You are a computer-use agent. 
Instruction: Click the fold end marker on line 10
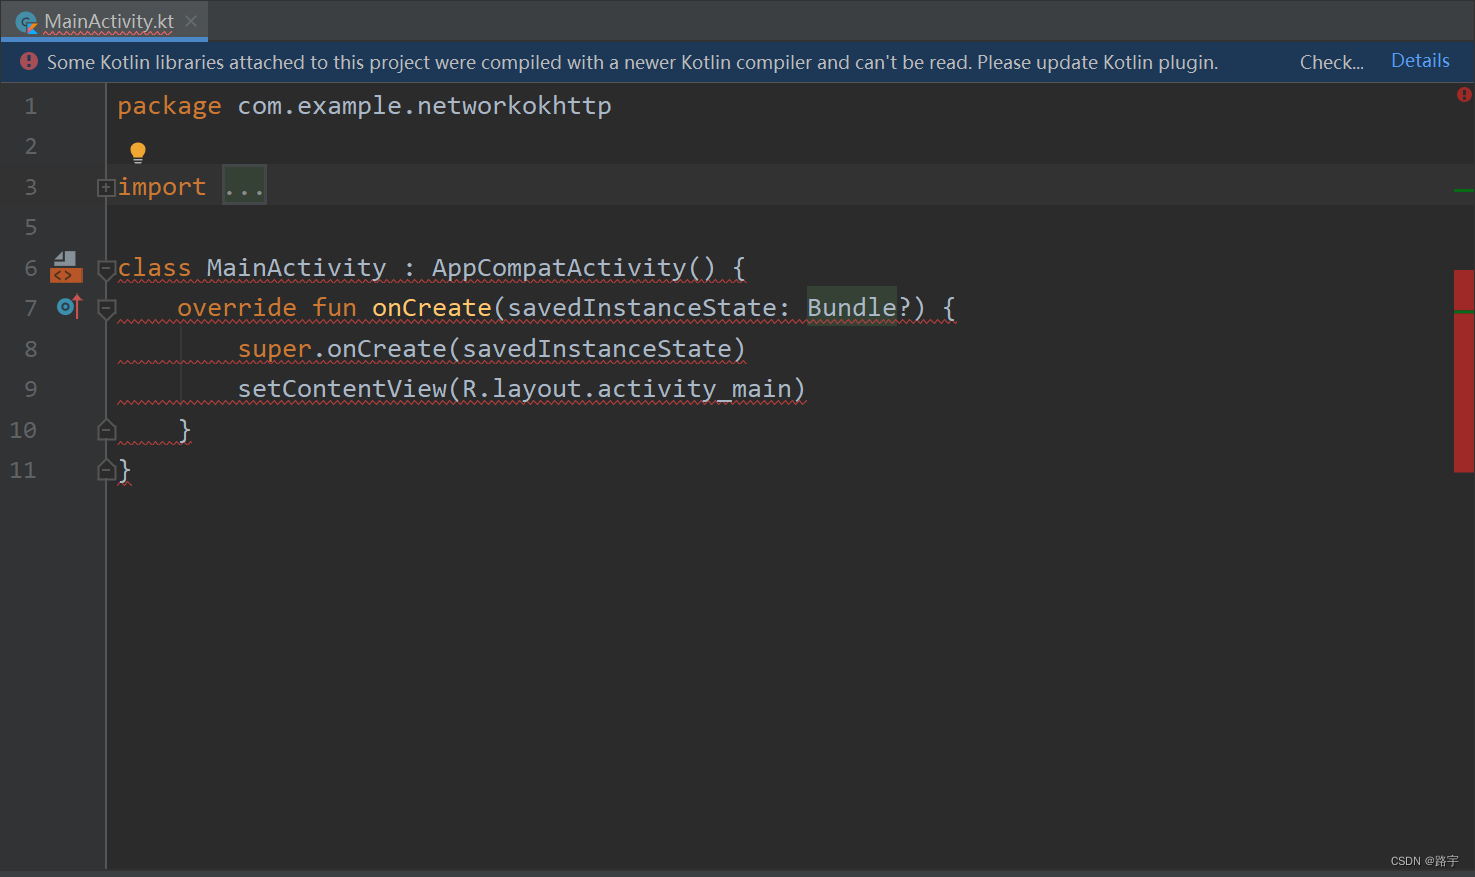click(106, 430)
